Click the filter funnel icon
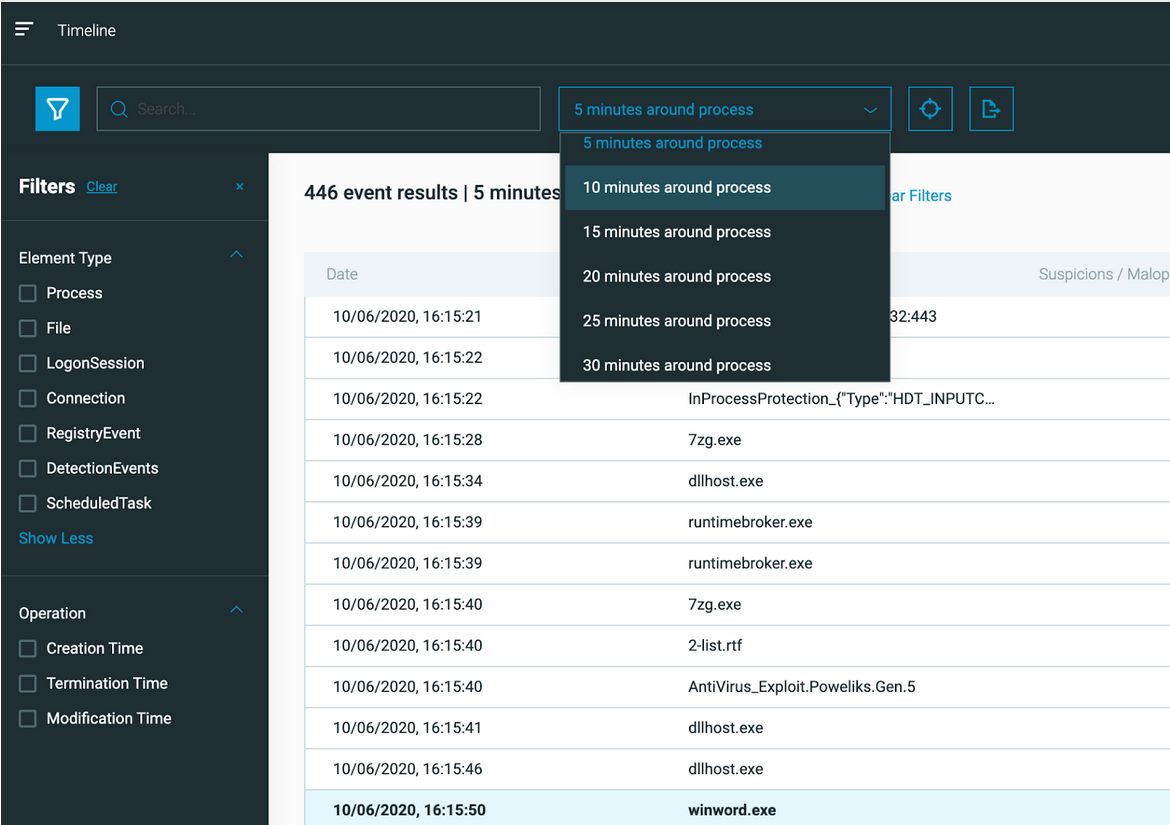Viewport: 1170px width, 825px height. tap(57, 108)
